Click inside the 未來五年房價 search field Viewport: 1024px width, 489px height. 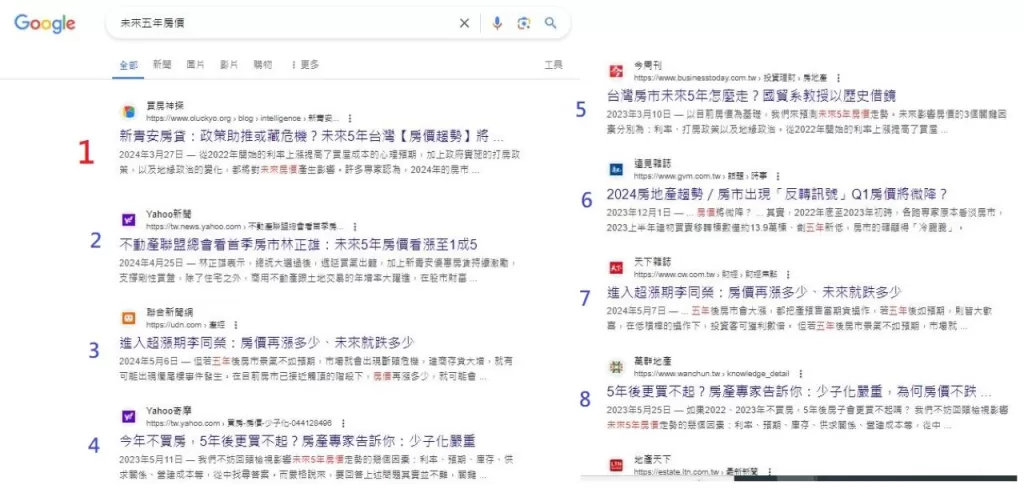pos(280,23)
